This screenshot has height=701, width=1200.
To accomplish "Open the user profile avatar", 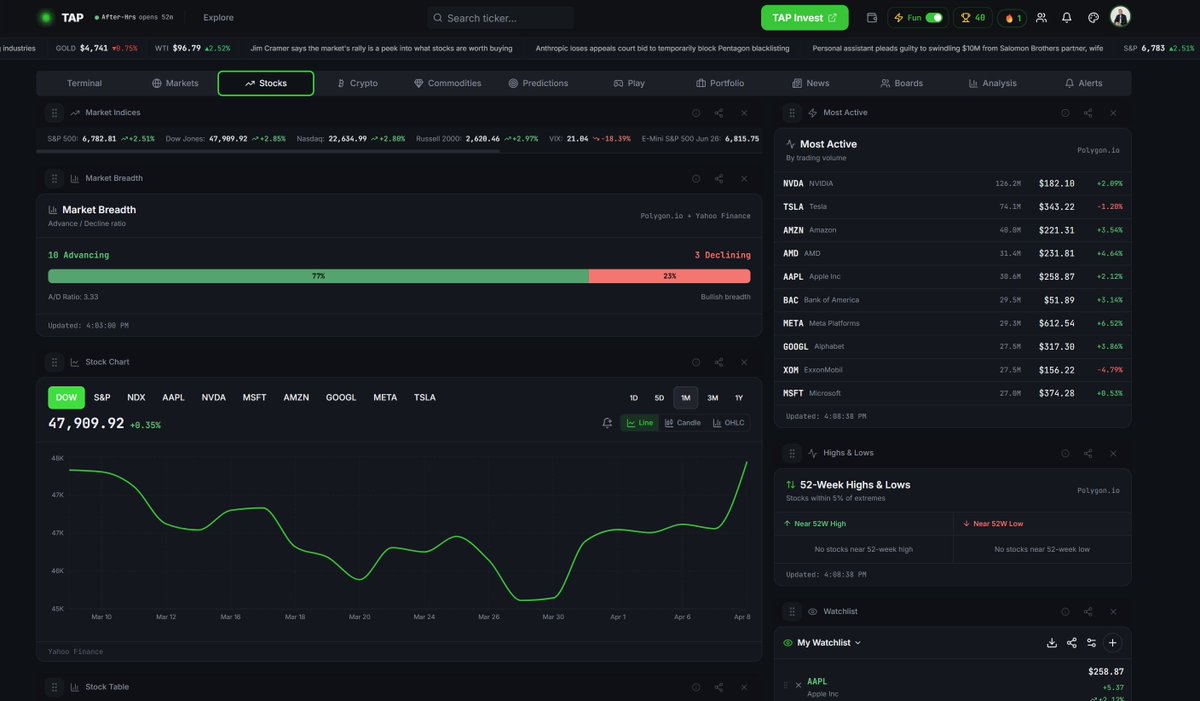I will [1120, 17].
